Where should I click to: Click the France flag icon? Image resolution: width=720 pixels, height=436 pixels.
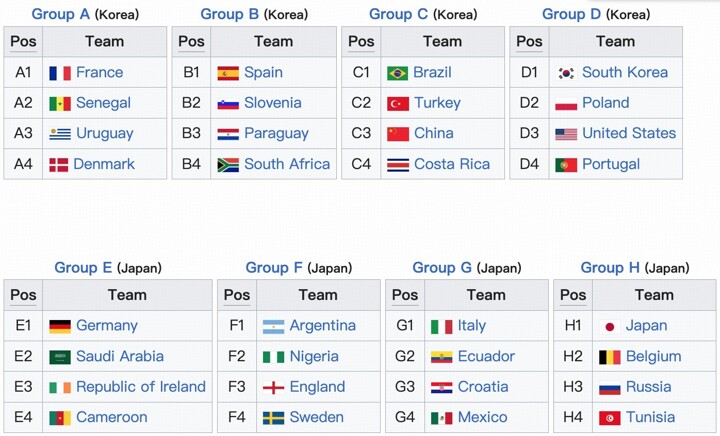(x=59, y=73)
